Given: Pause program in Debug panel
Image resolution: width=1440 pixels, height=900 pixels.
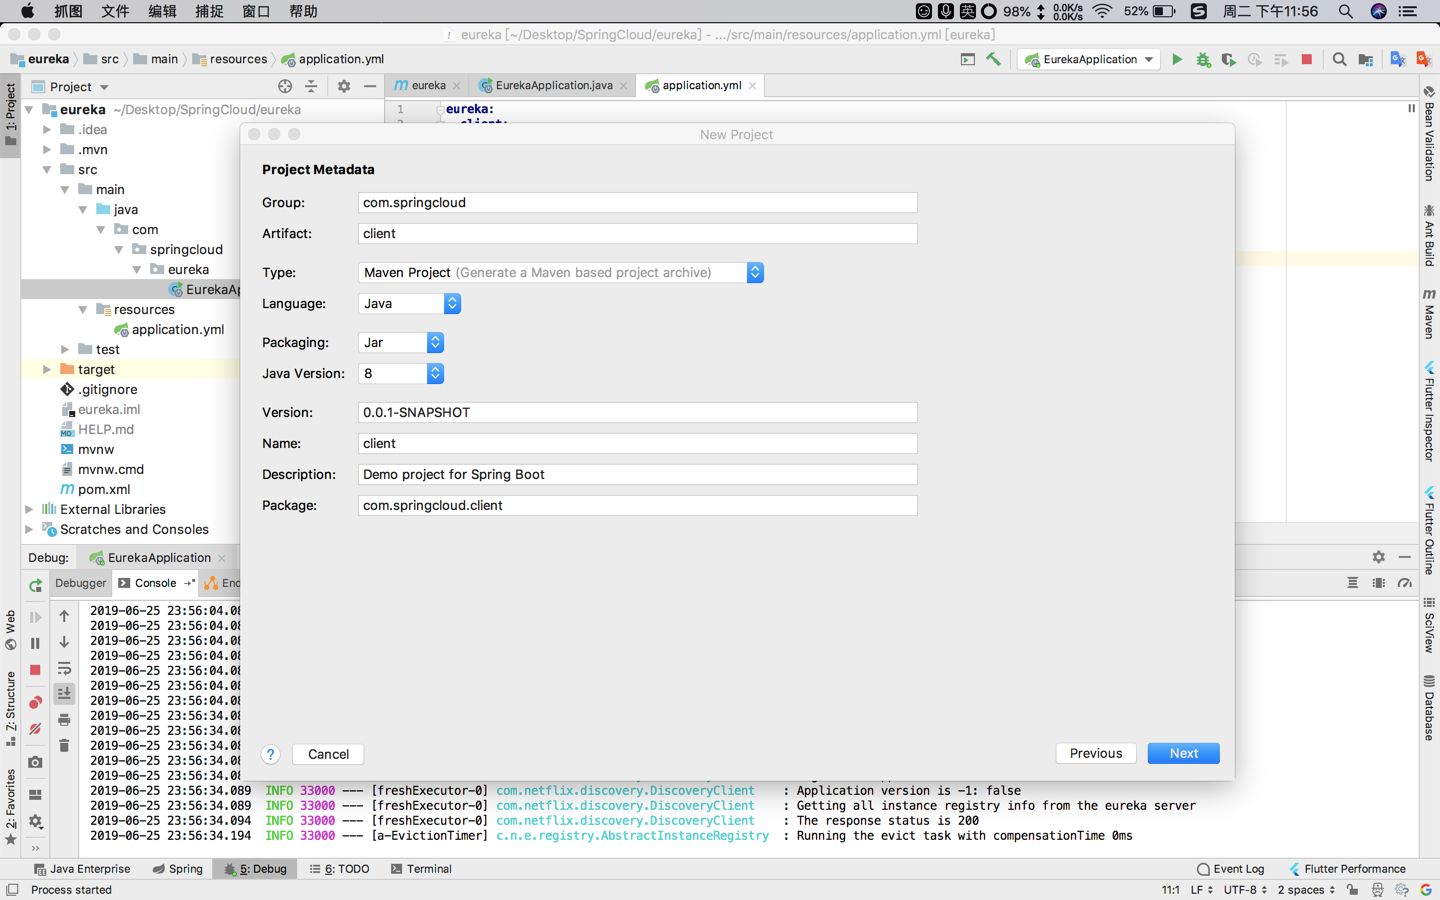Looking at the screenshot, I should (35, 643).
